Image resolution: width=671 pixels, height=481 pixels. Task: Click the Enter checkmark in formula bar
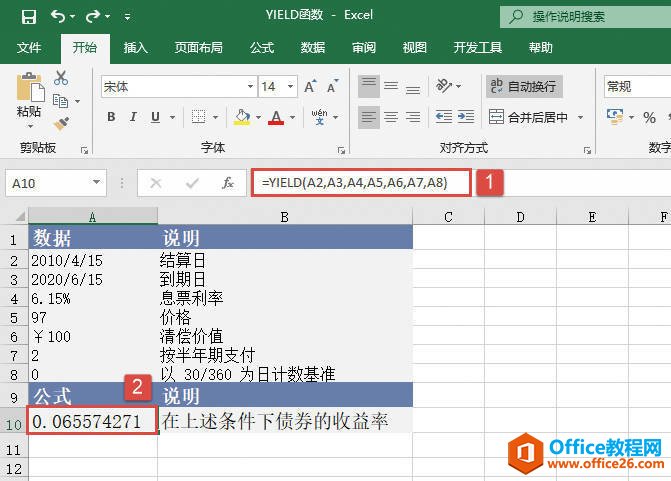(192, 183)
